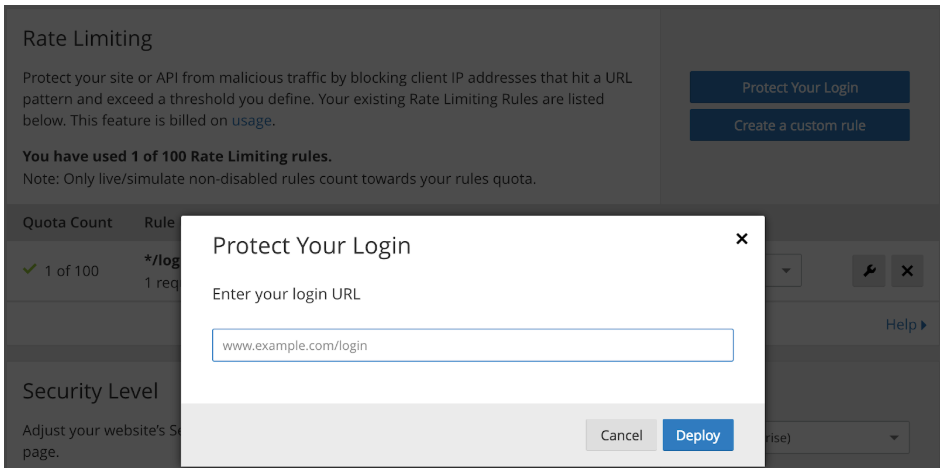Open the usage billing link

252,121
